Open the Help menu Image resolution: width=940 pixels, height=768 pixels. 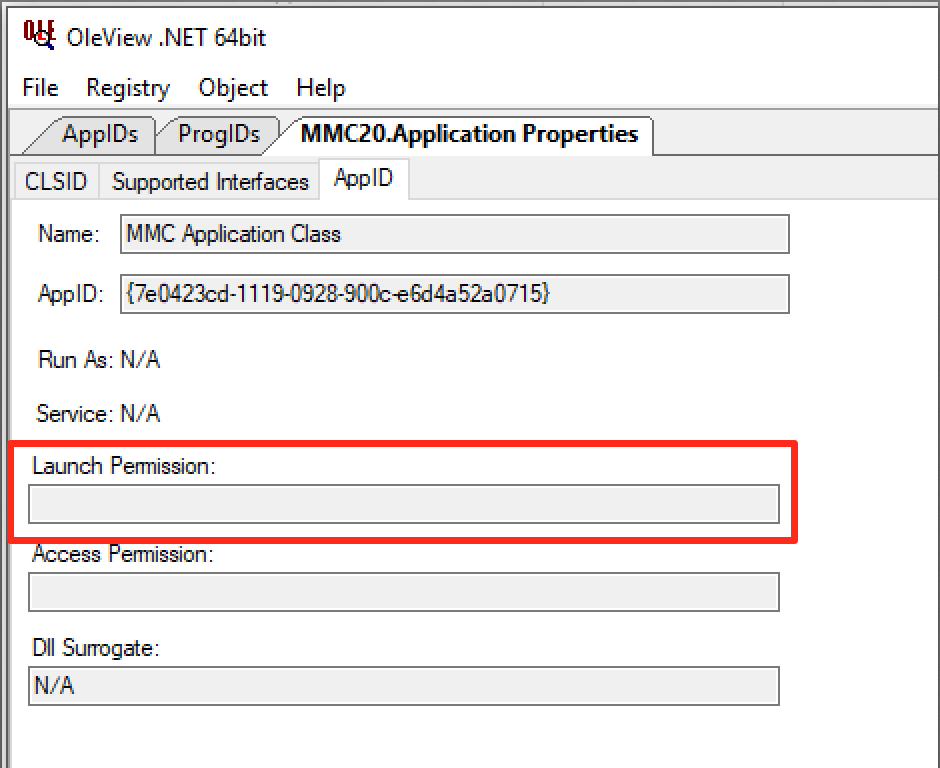pos(321,88)
